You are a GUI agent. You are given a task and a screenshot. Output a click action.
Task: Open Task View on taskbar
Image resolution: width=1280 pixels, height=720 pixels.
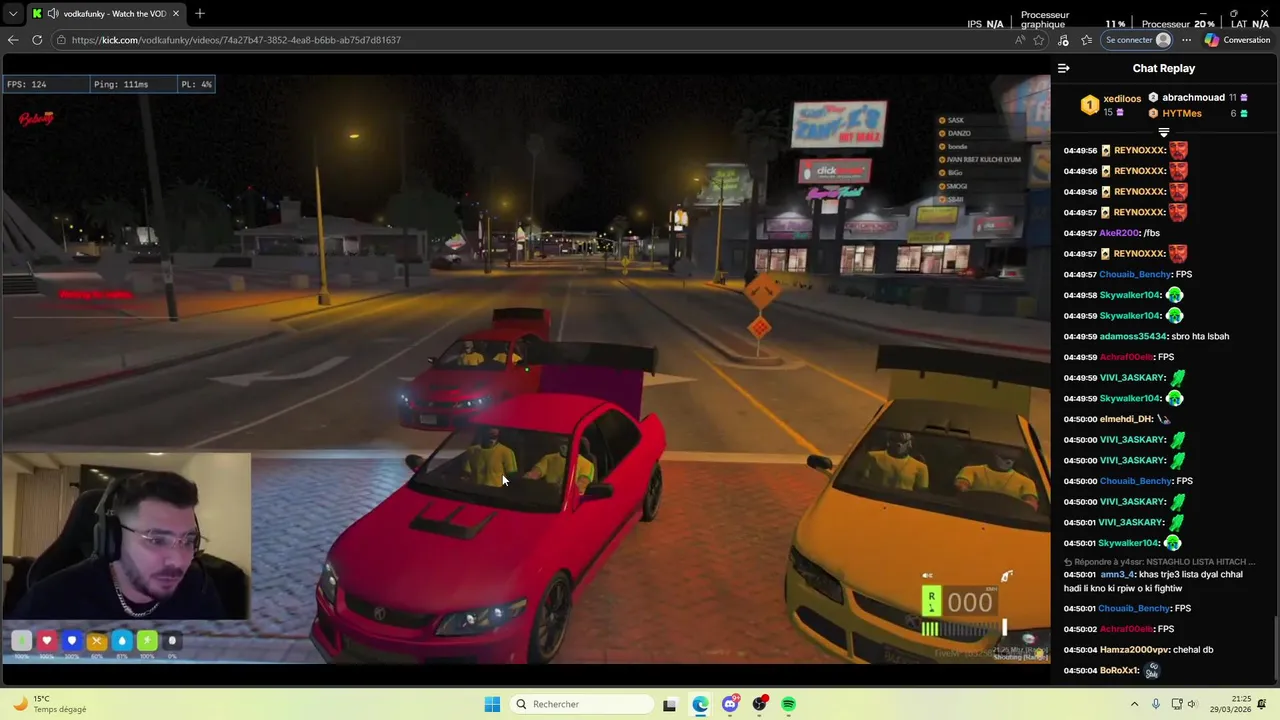(670, 704)
